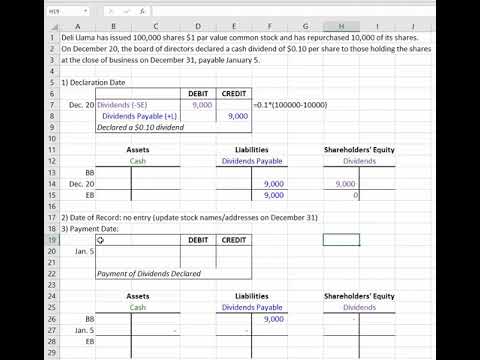Click the Assets heading in row 24
This screenshot has height=360, width=480.
click(138, 296)
